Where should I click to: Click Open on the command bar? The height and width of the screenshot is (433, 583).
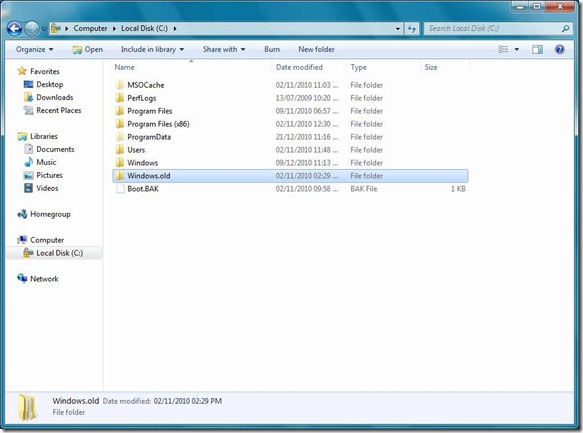[88, 49]
